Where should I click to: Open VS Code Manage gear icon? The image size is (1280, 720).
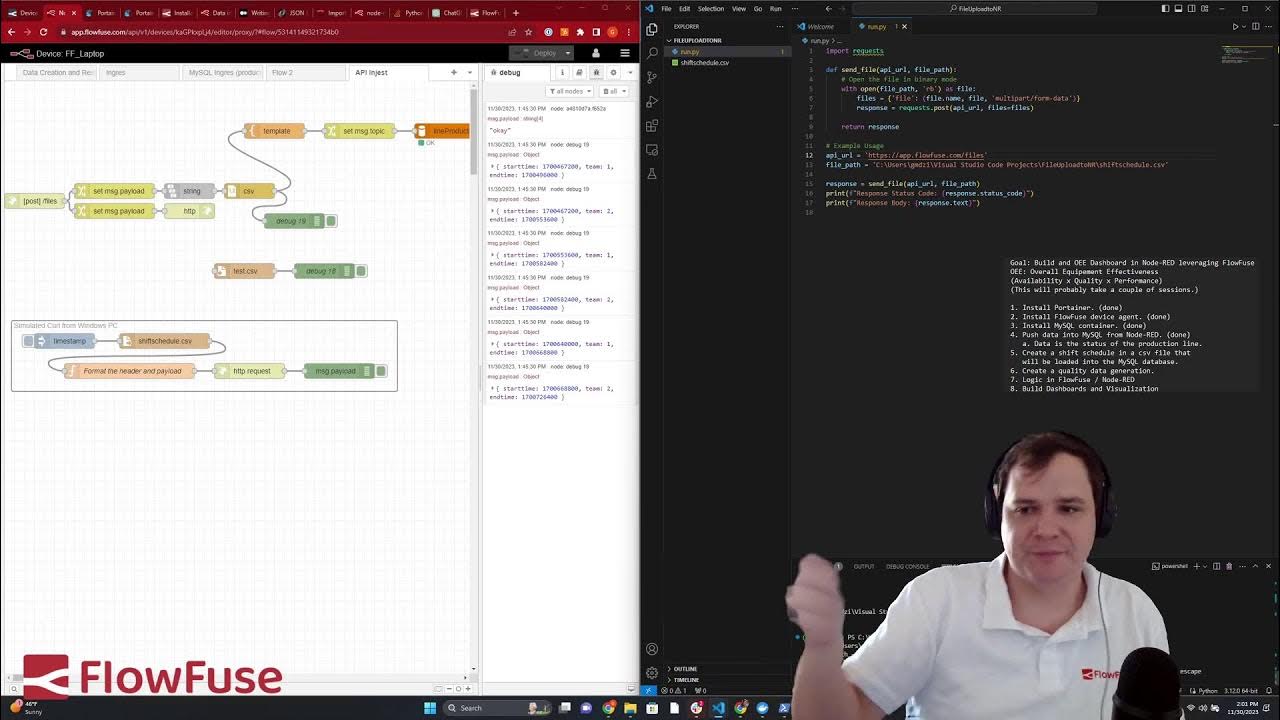(x=652, y=673)
